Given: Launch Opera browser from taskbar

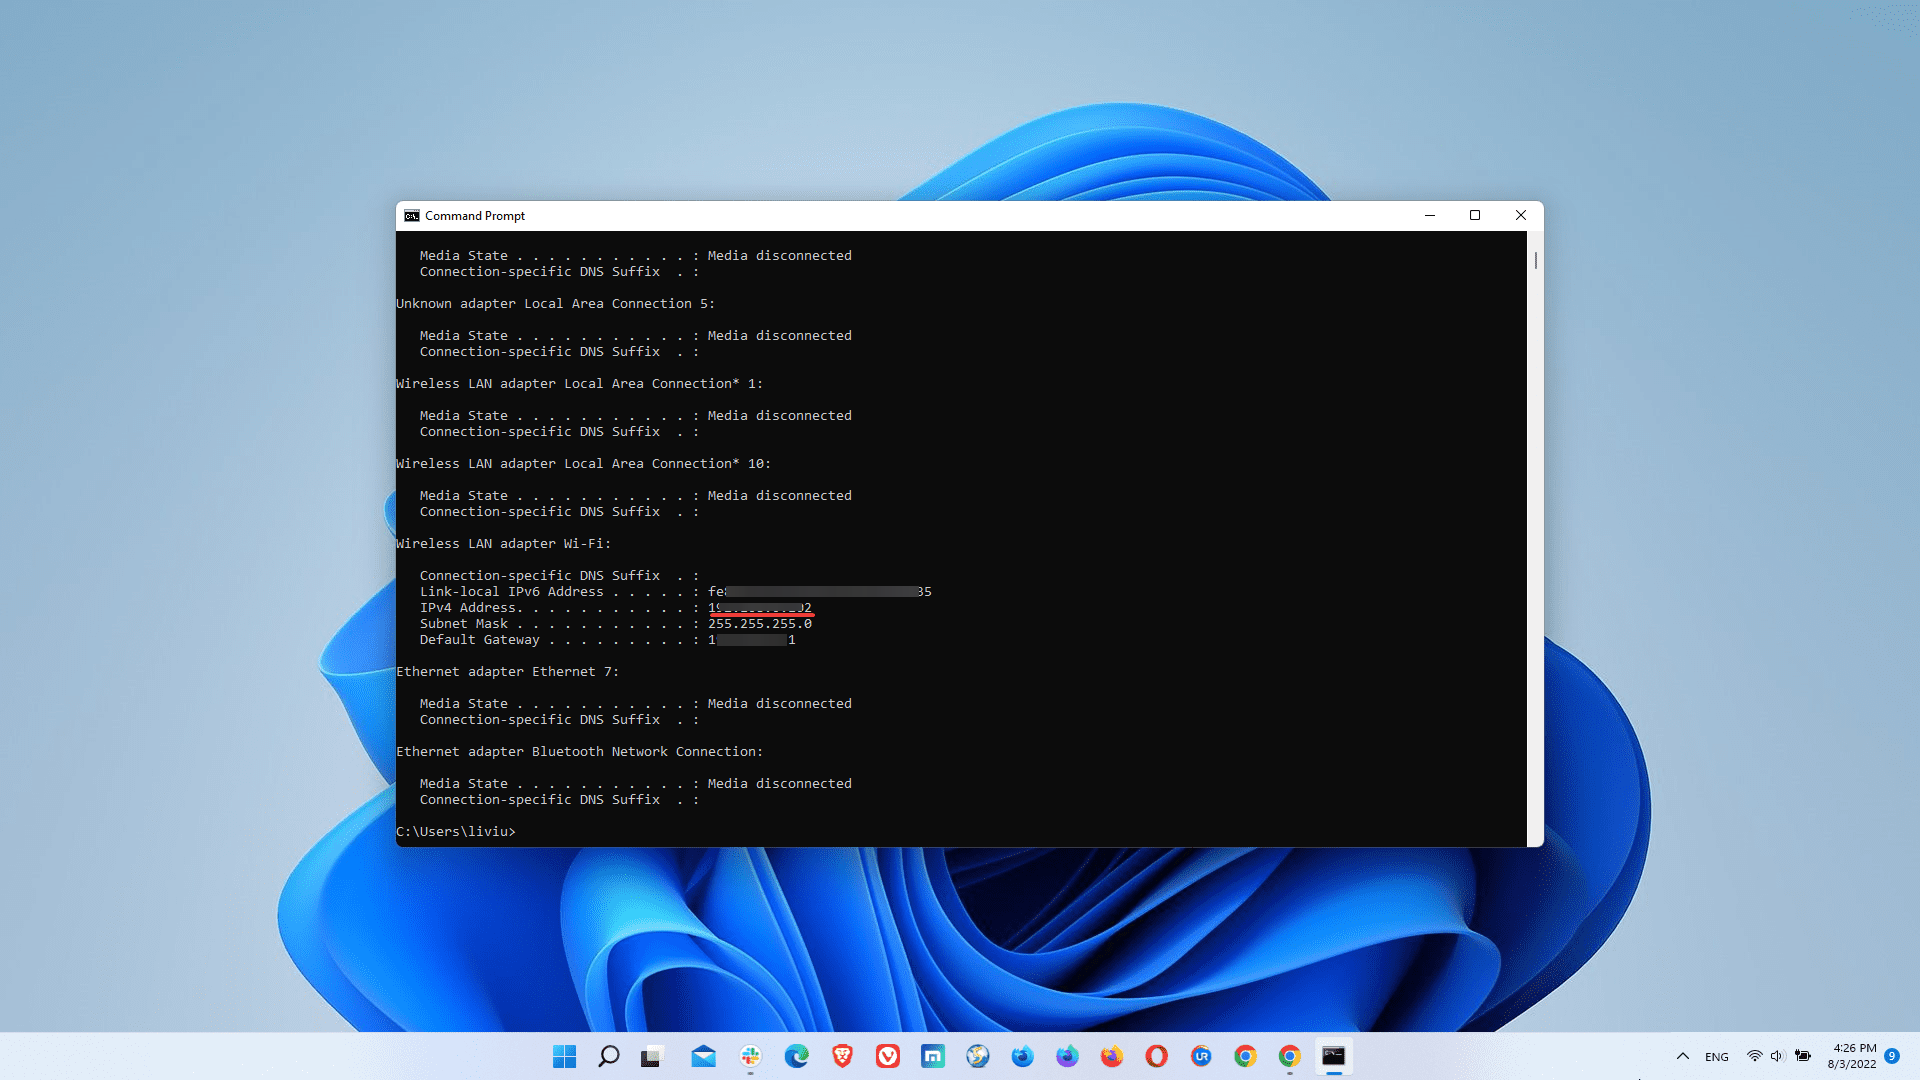Looking at the screenshot, I should 1156,1056.
